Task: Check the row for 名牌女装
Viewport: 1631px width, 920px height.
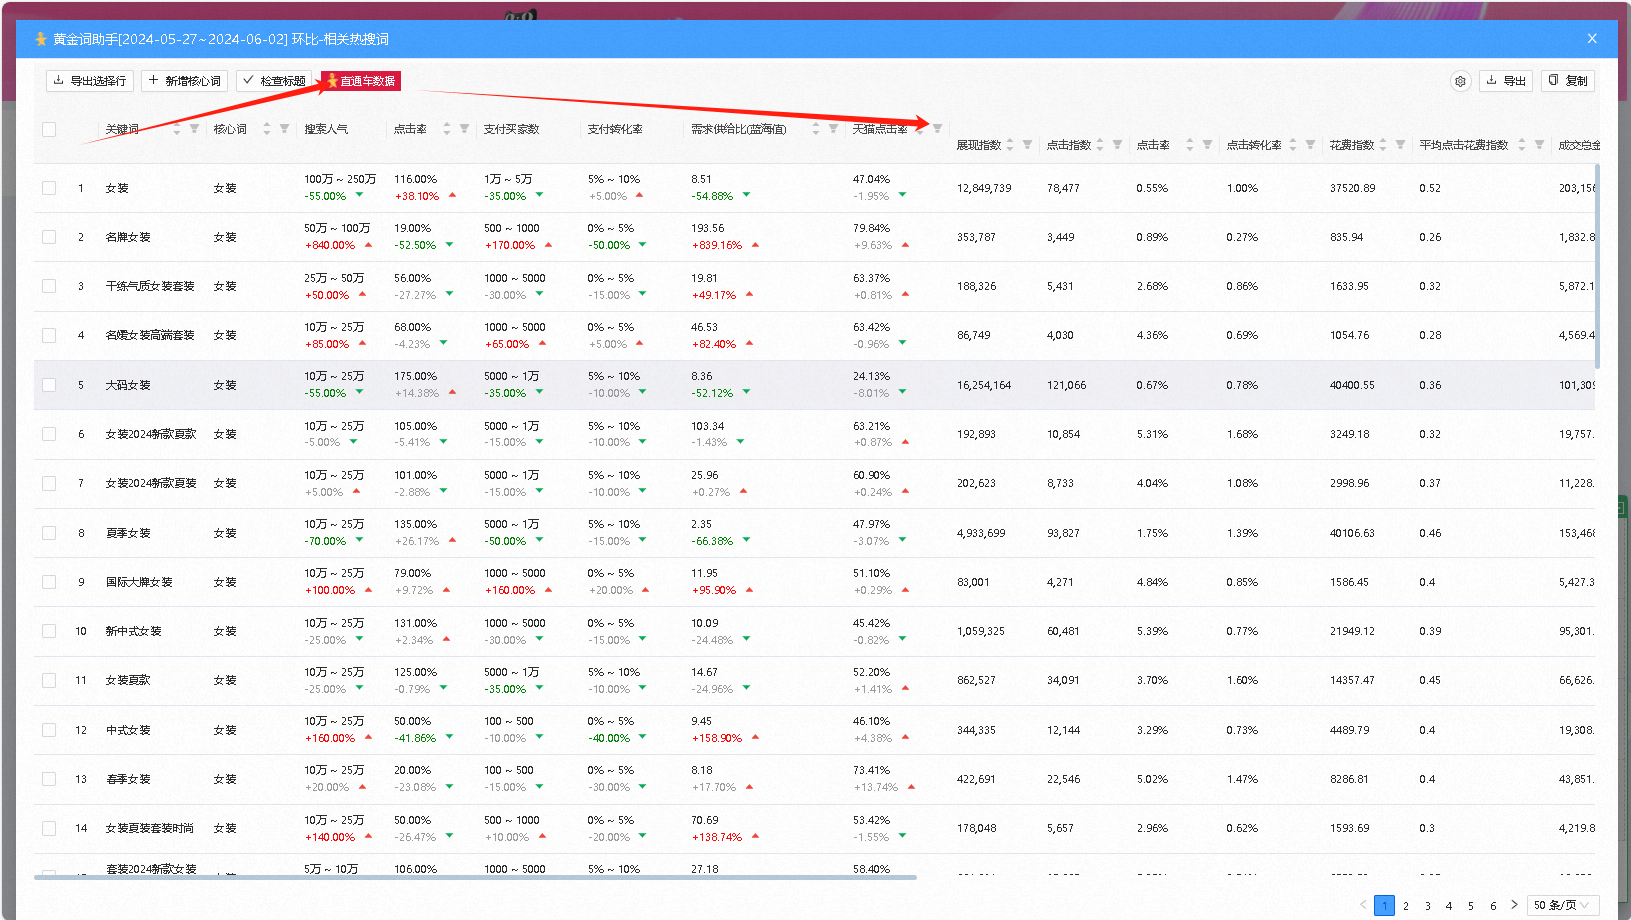Action: (49, 237)
